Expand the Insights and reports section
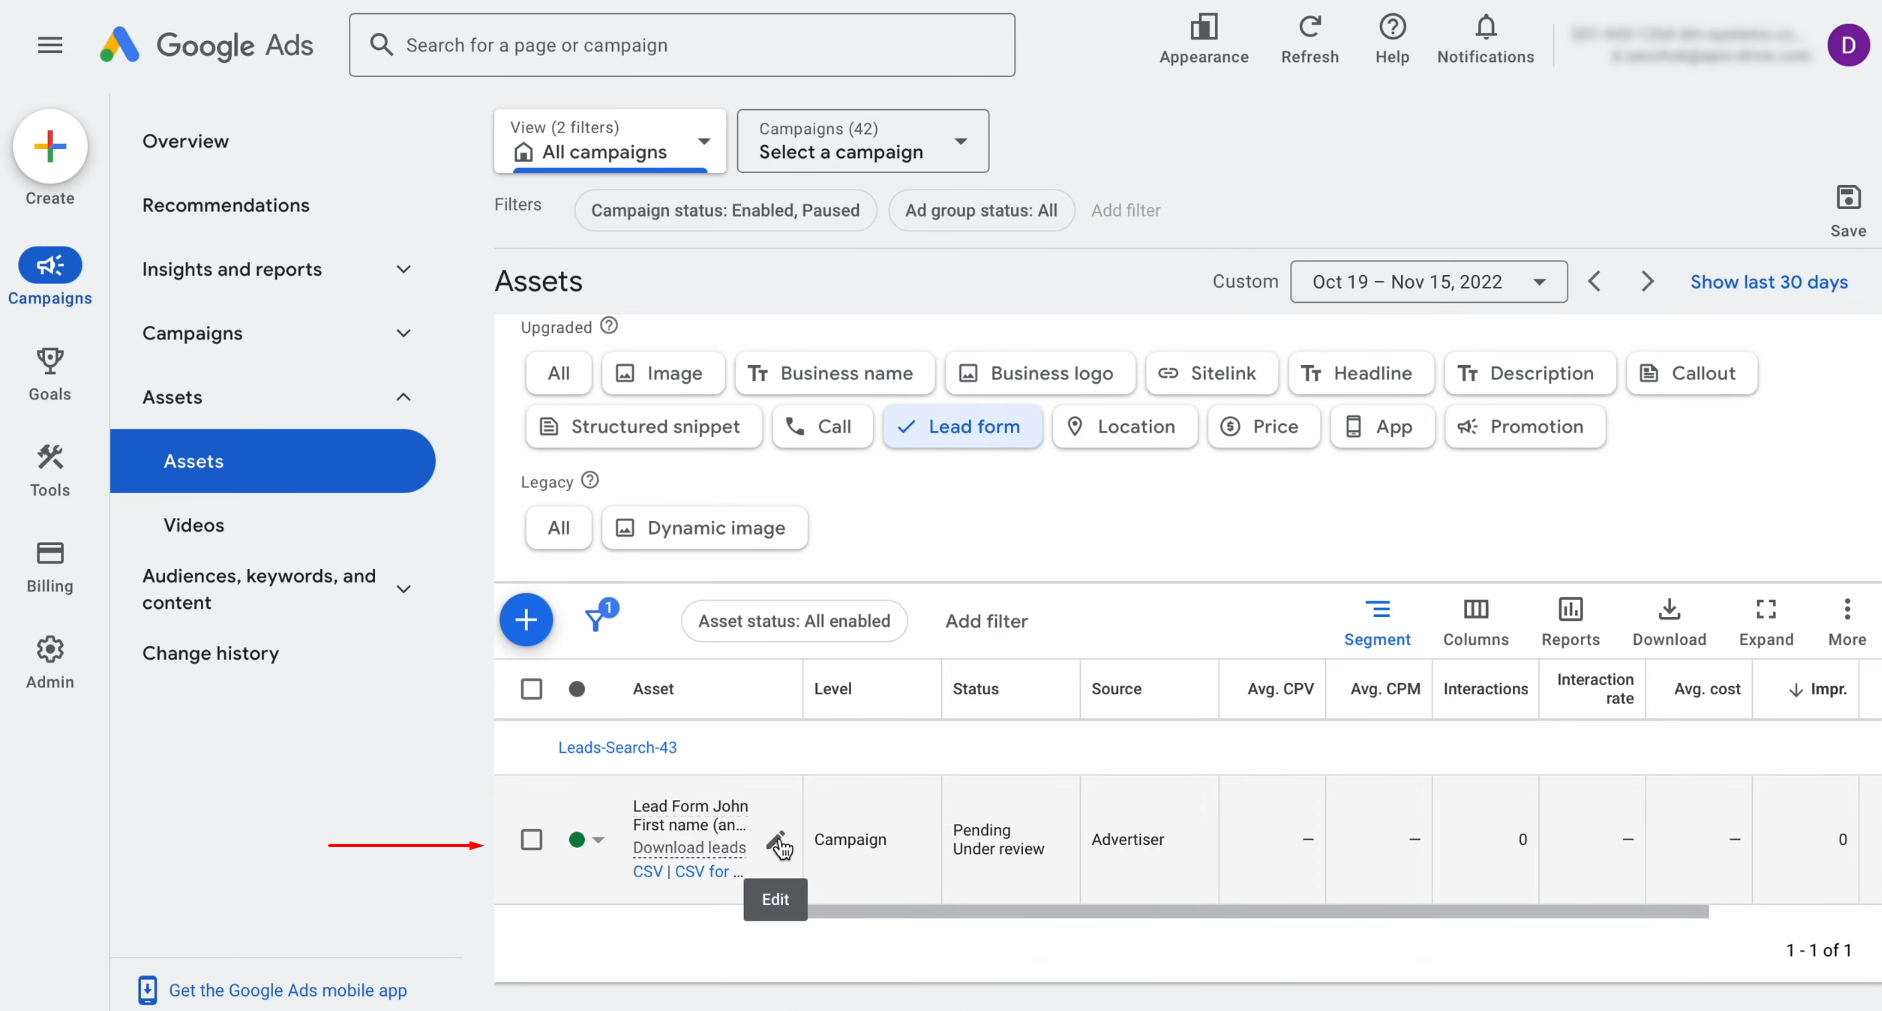 pyautogui.click(x=232, y=269)
